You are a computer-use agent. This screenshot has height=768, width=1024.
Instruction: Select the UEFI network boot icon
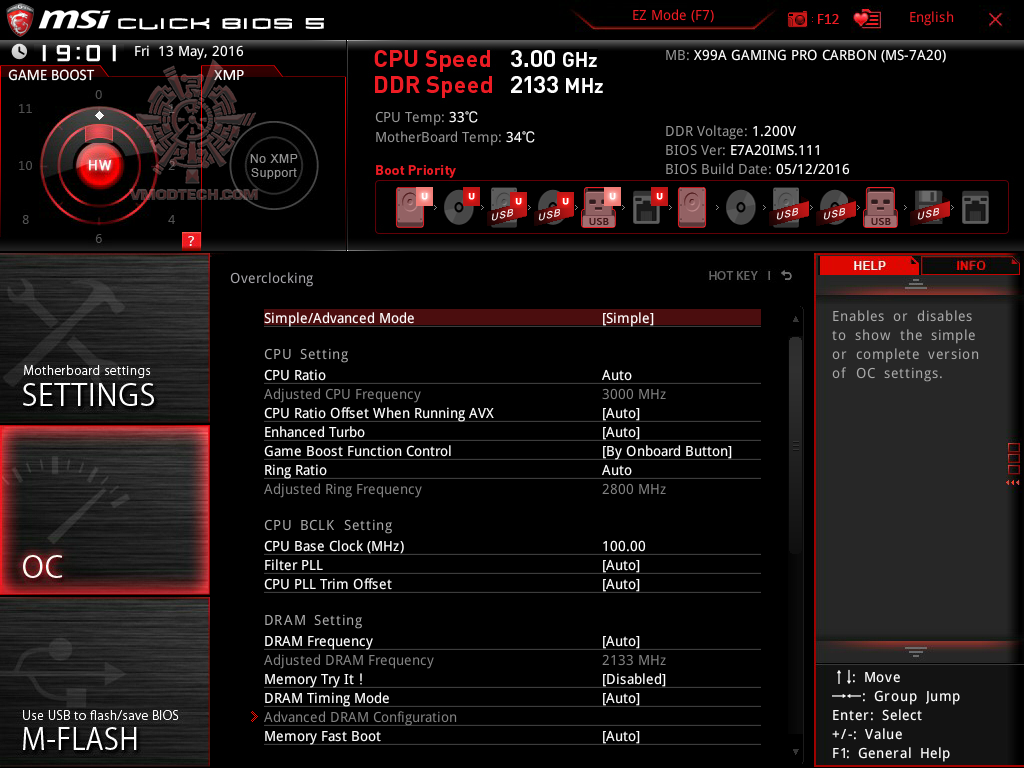coord(649,207)
